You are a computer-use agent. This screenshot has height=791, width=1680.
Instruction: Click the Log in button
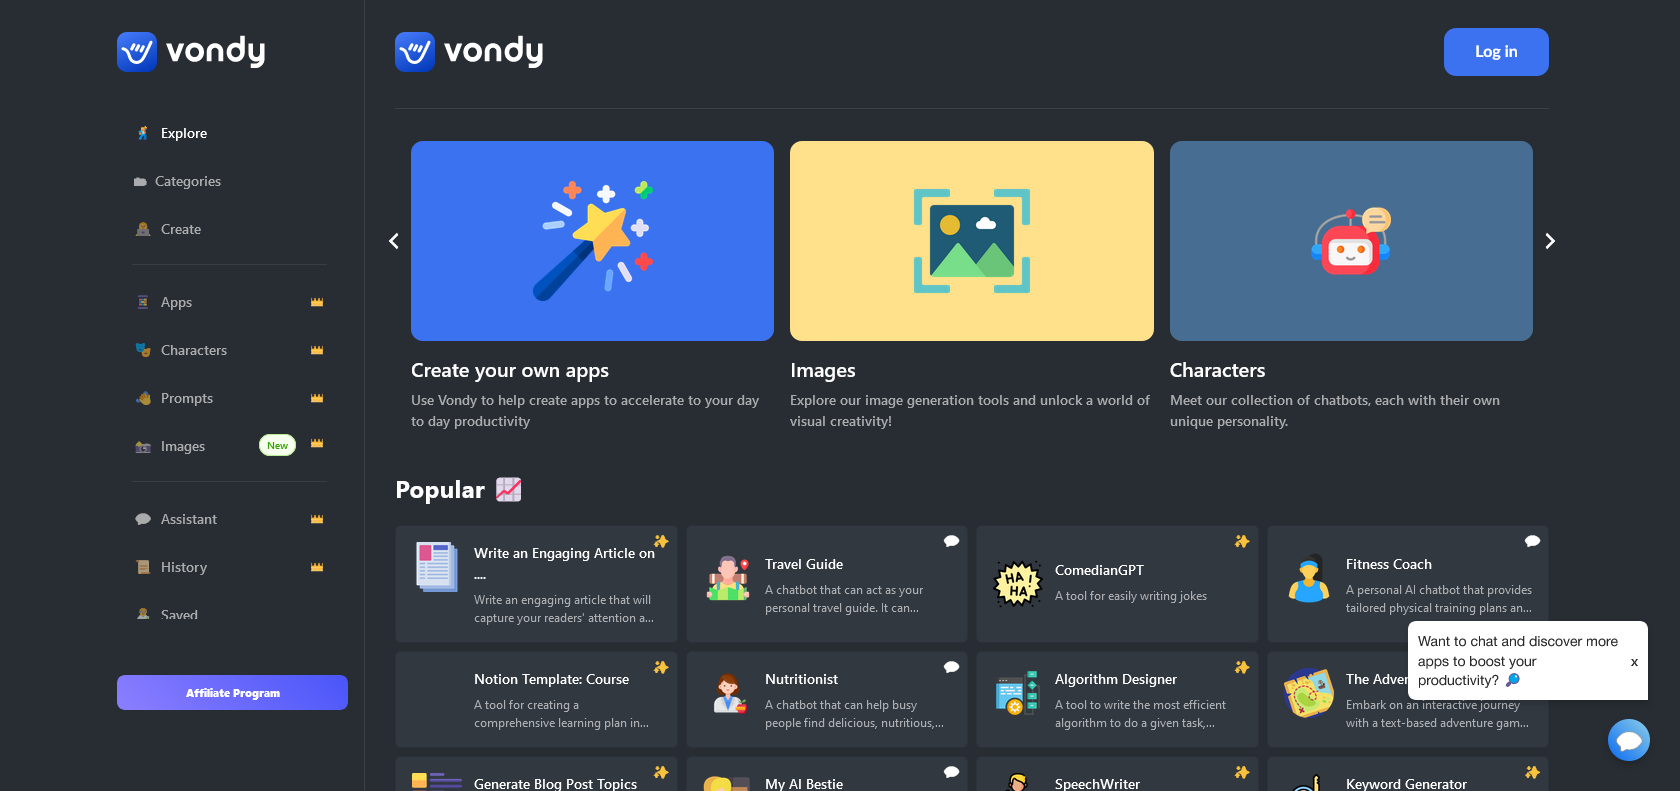1496,52
